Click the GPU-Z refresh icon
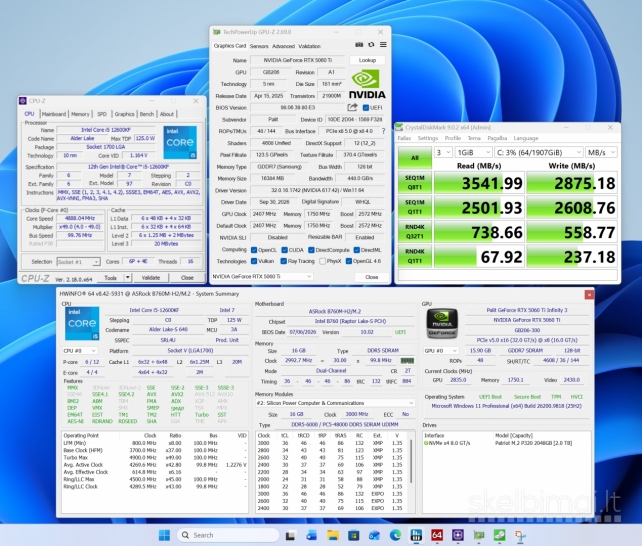Image resolution: width=642 pixels, height=546 pixels. [371, 45]
